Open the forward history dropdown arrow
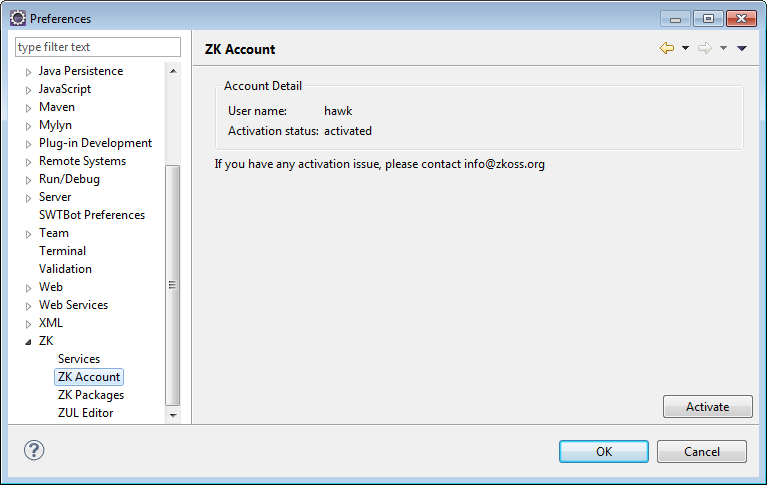Image resolution: width=767 pixels, height=485 pixels. point(723,48)
